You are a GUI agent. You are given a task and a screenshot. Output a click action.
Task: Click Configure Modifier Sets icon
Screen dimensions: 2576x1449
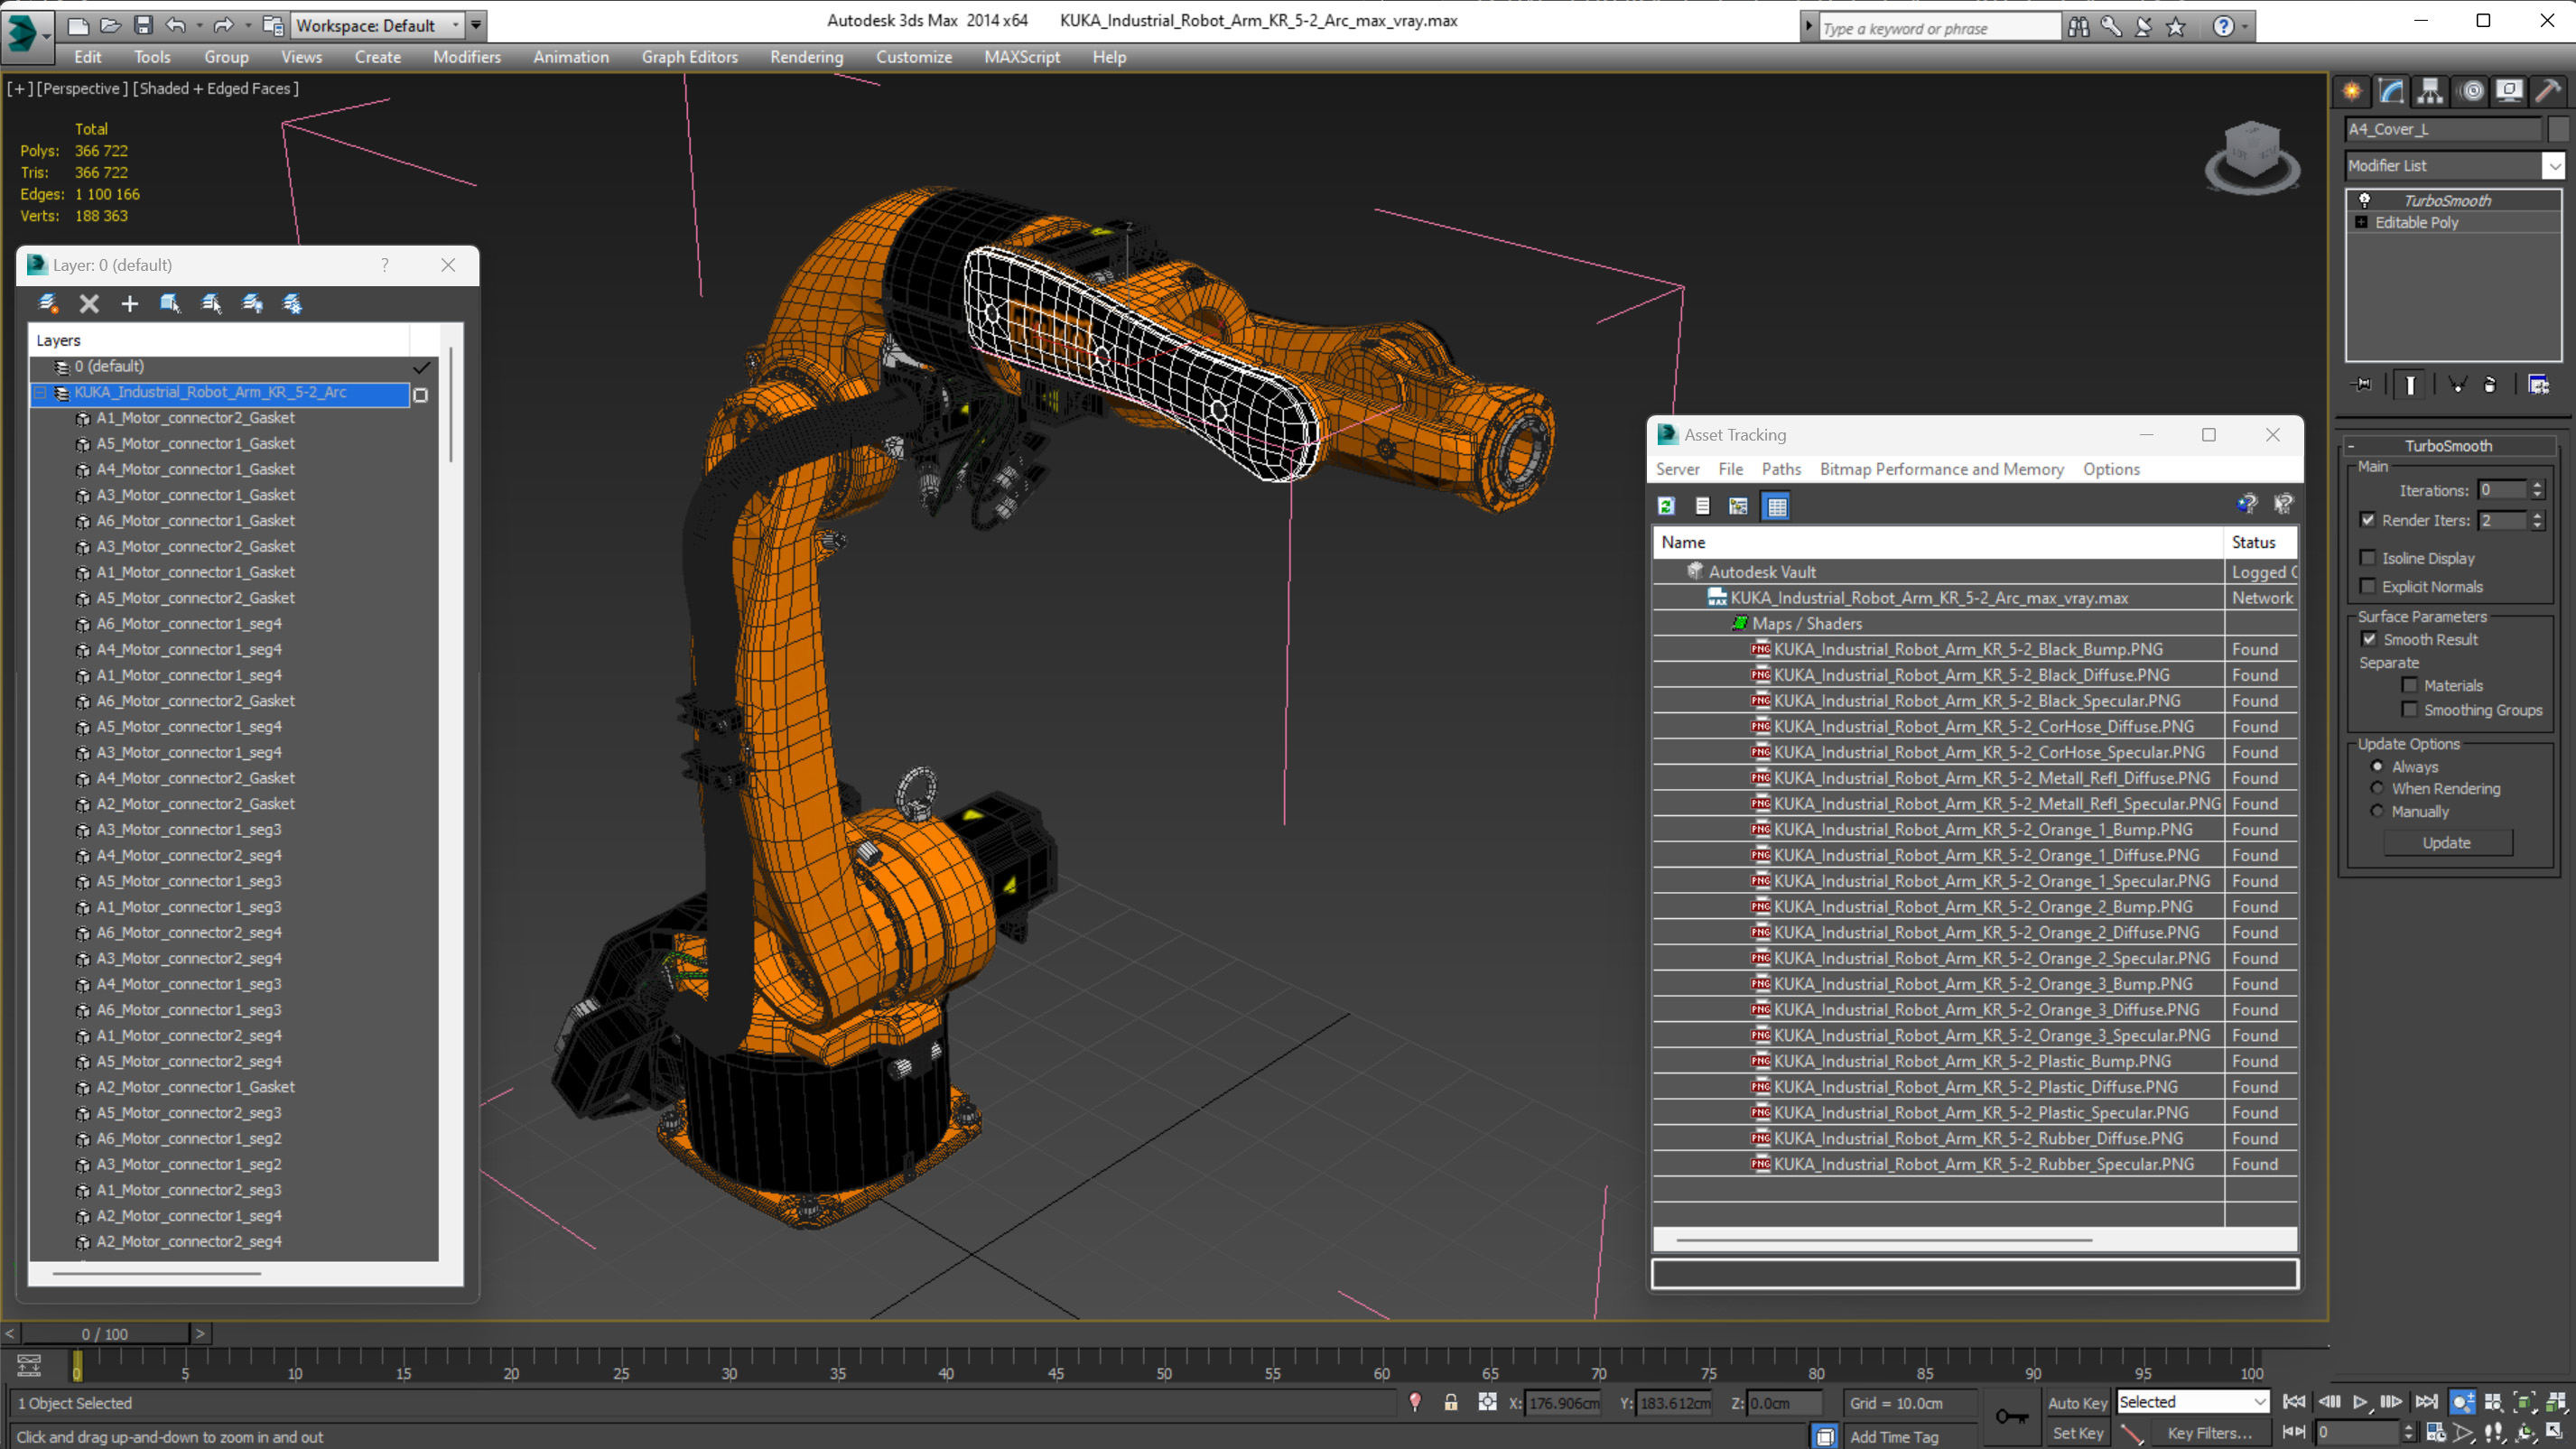(x=2538, y=385)
